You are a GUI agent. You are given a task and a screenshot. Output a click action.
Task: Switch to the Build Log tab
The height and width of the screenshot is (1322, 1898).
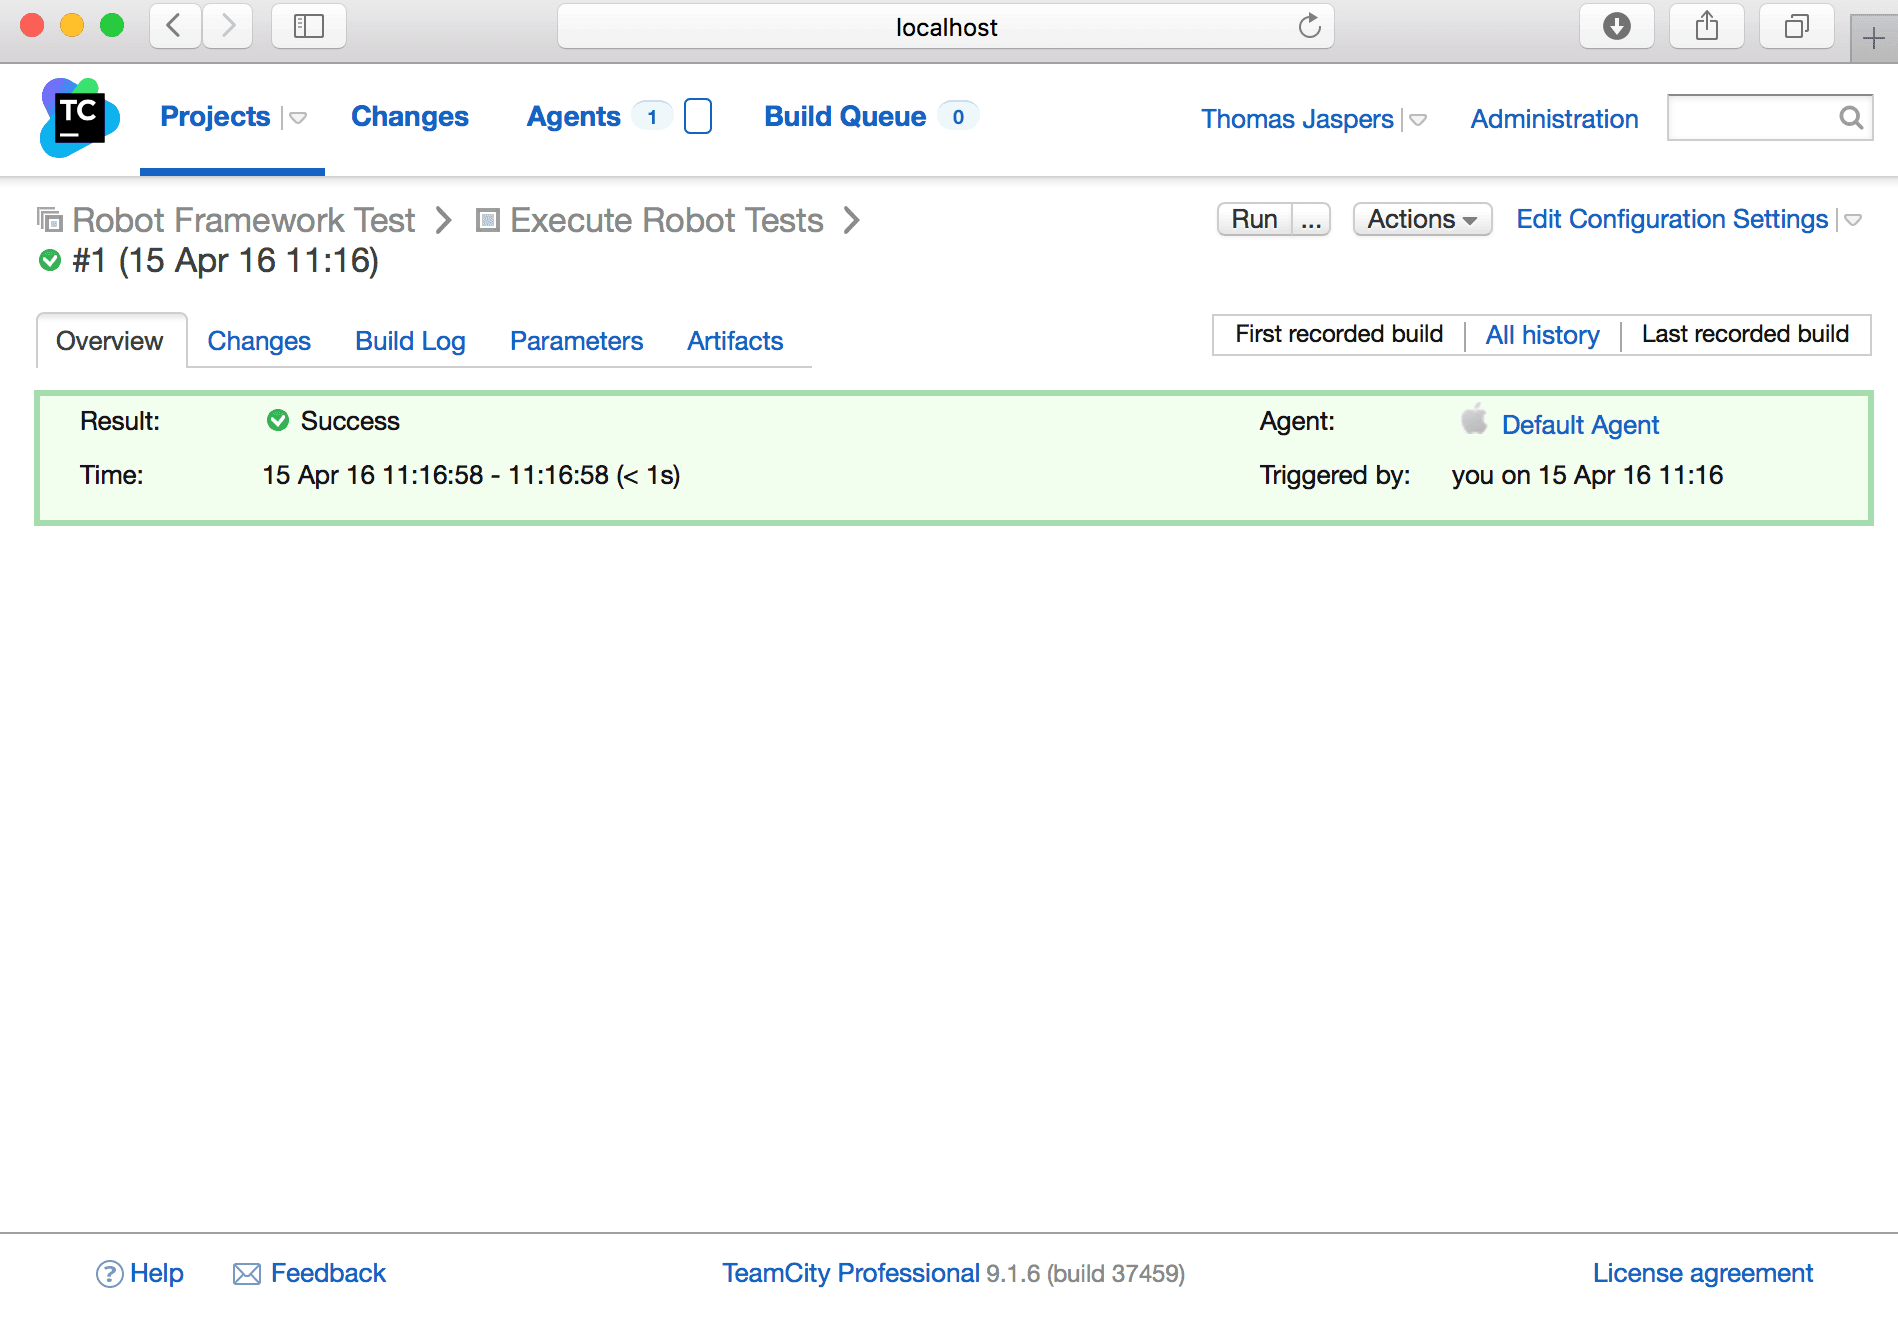(x=410, y=341)
